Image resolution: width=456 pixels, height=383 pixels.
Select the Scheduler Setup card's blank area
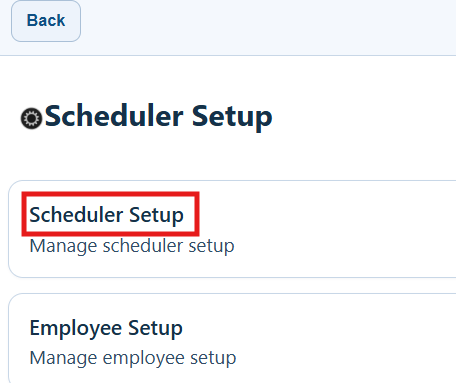click(x=333, y=229)
